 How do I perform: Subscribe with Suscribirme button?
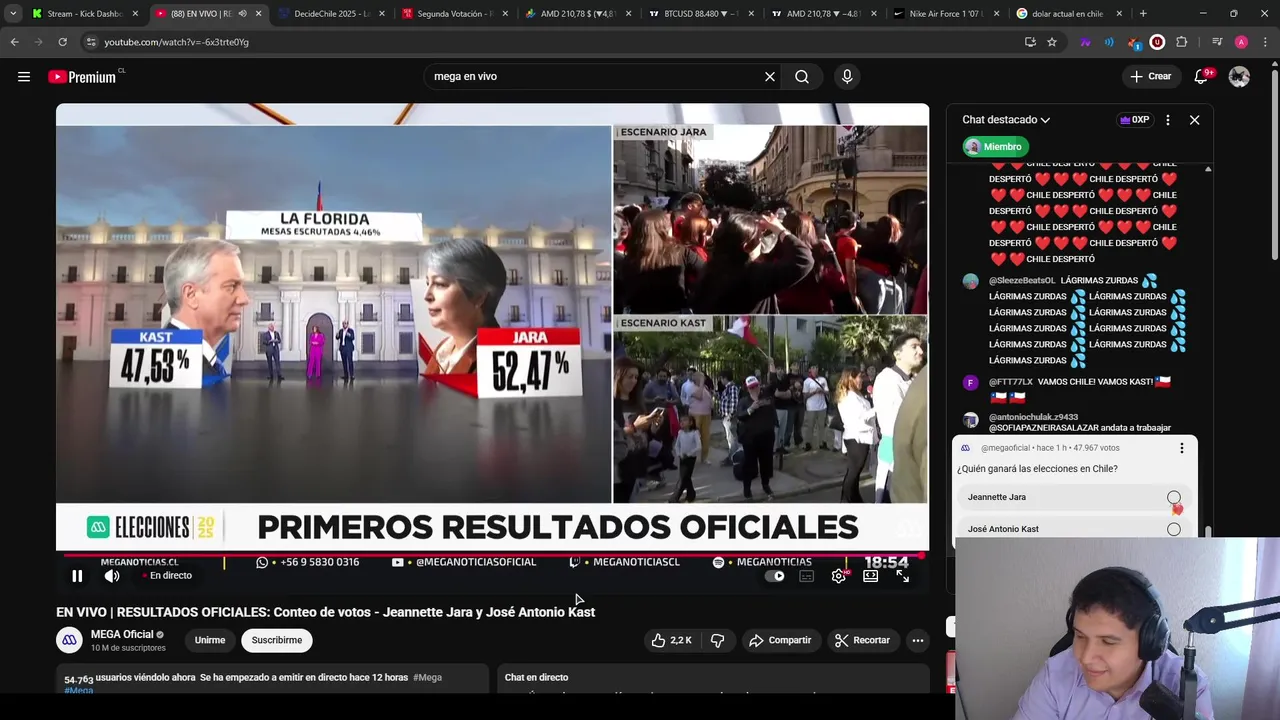[277, 640]
